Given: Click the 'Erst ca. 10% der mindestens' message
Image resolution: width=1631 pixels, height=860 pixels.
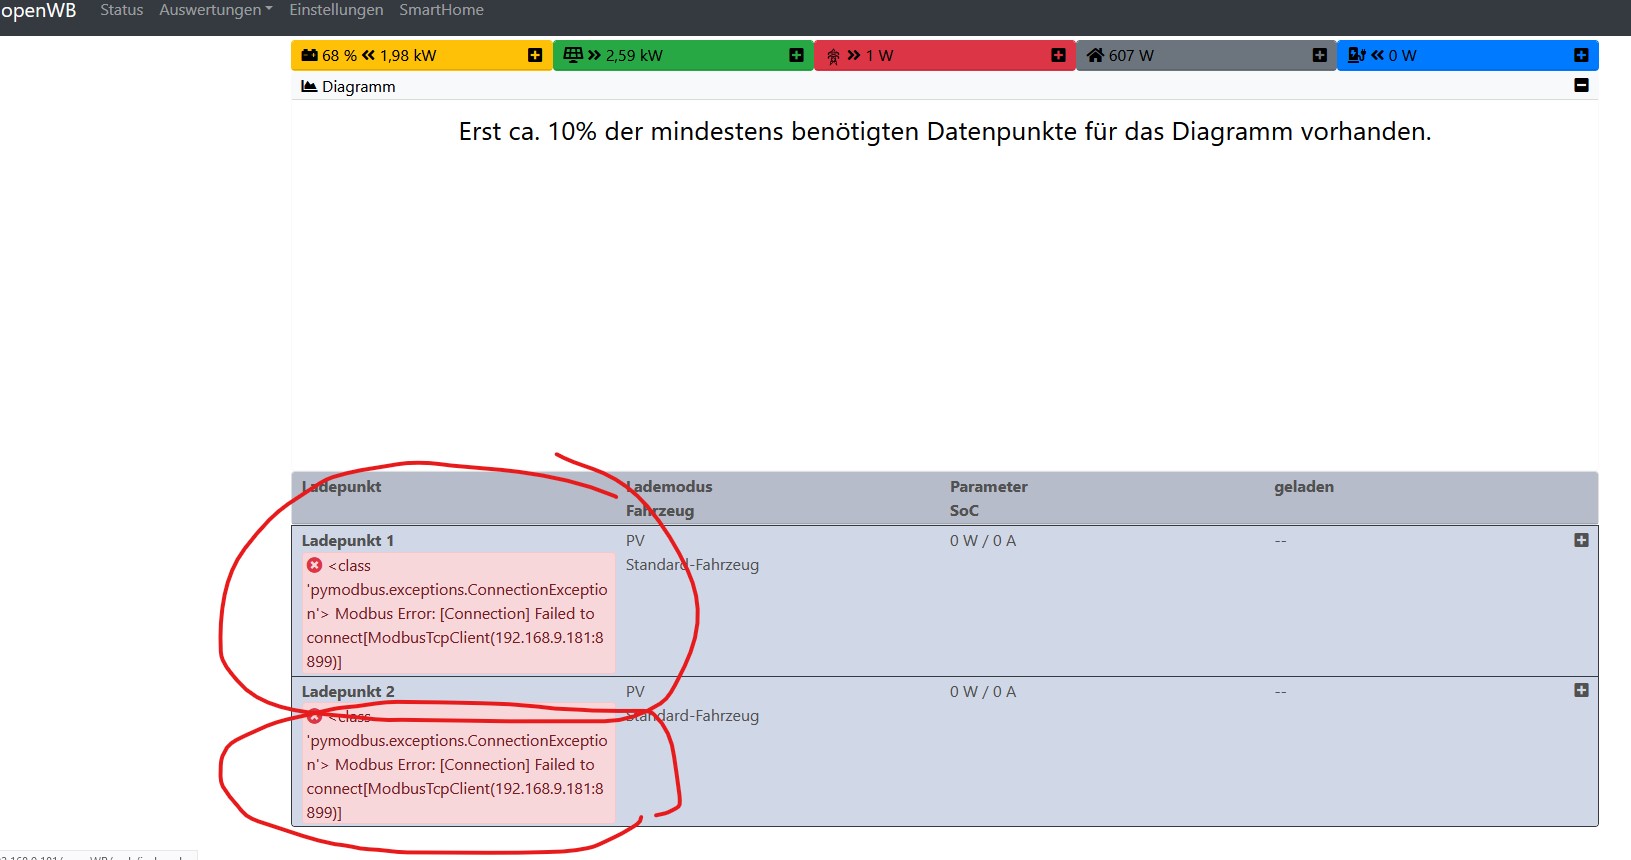Looking at the screenshot, I should click(945, 131).
